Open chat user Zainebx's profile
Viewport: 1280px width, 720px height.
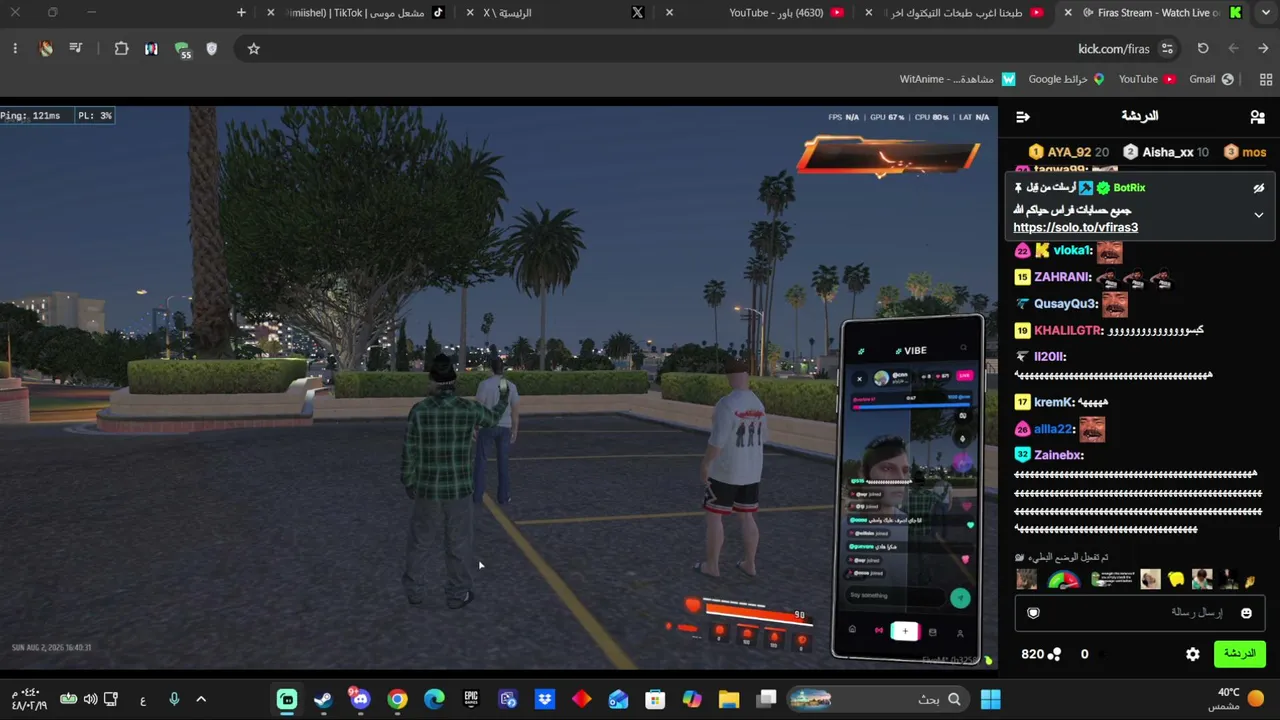pos(1059,455)
